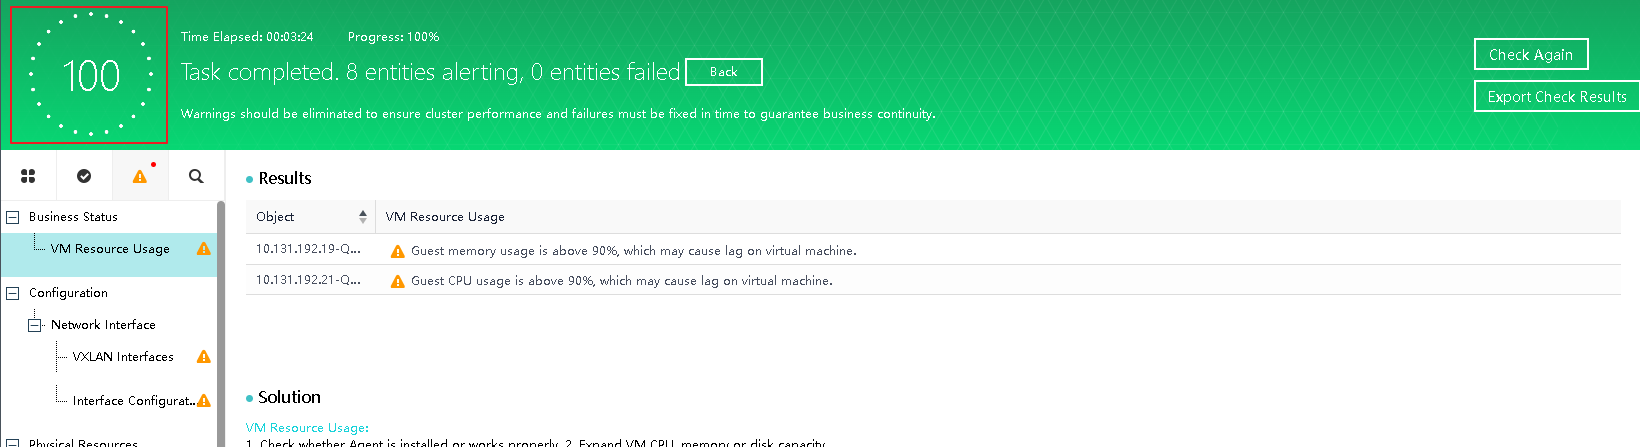Open the warnings filter tab
The height and width of the screenshot is (447, 1640).
click(140, 176)
